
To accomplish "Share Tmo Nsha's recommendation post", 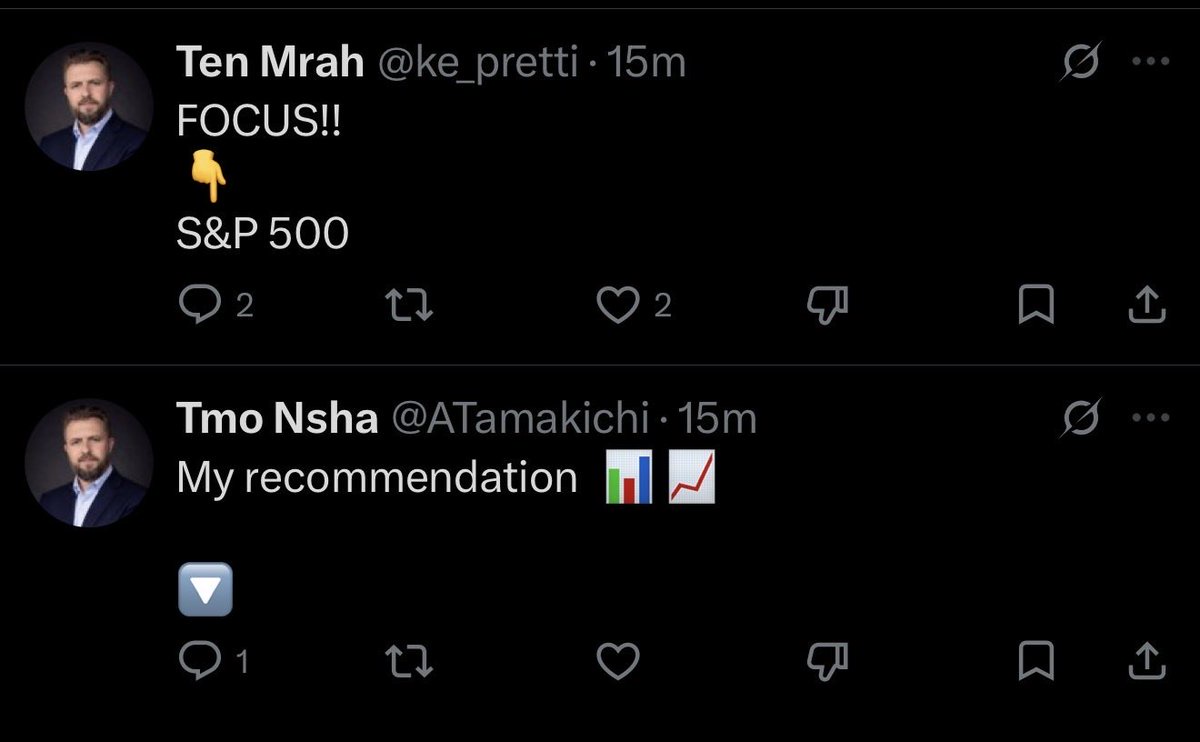I will pos(1147,660).
